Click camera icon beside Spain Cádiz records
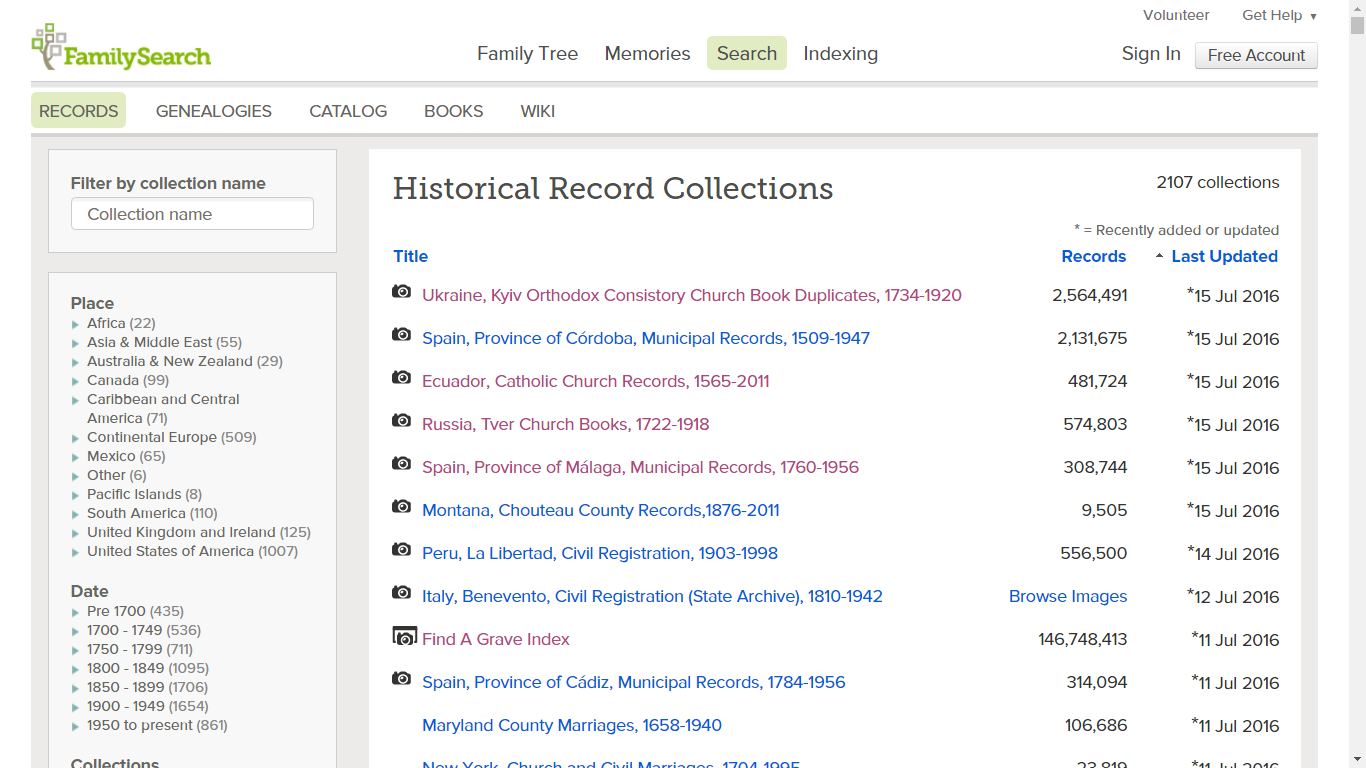 pos(402,679)
